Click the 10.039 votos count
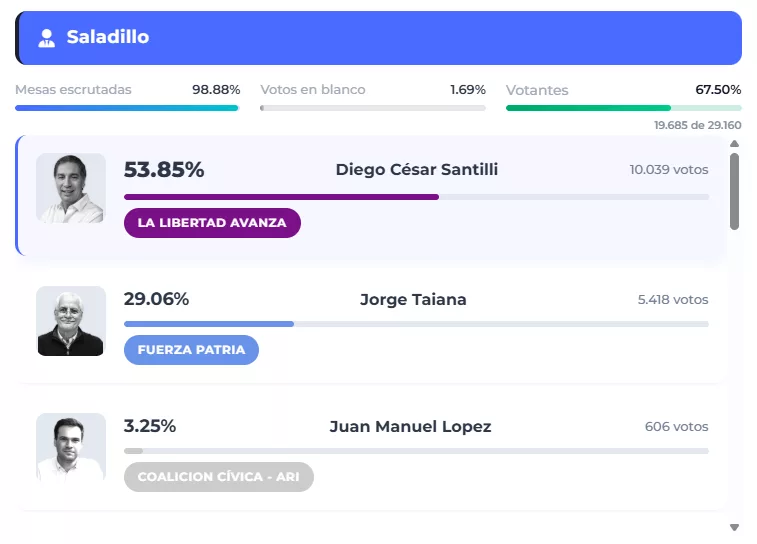 tap(668, 170)
